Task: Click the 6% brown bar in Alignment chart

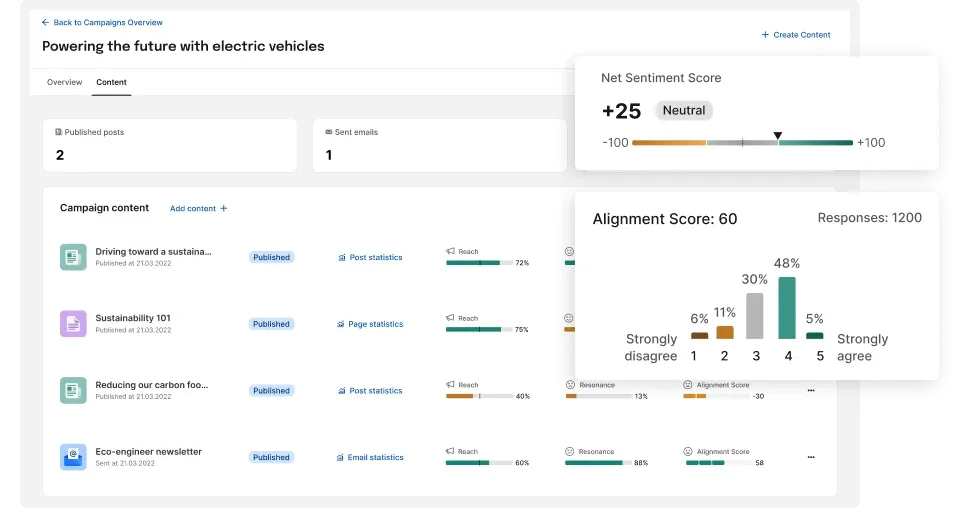Action: point(699,335)
